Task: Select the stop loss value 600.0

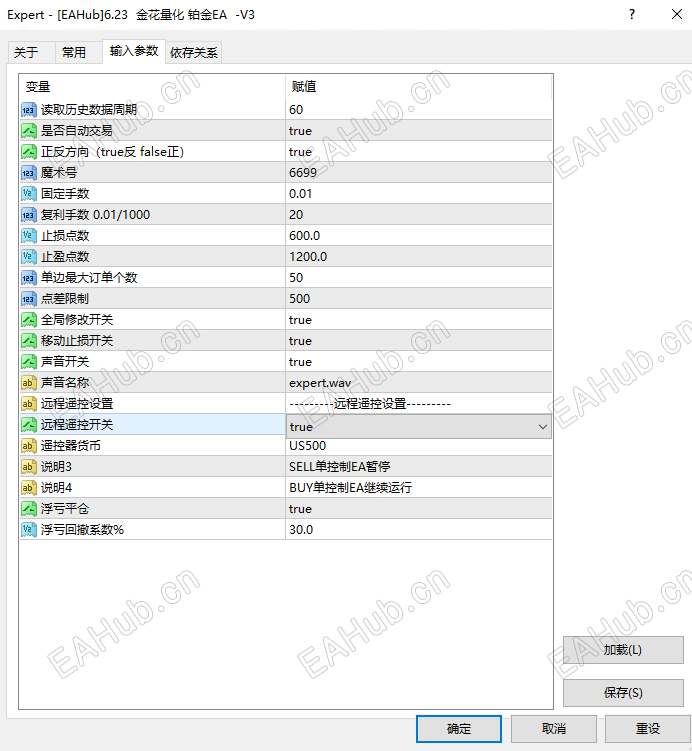Action: click(419, 236)
